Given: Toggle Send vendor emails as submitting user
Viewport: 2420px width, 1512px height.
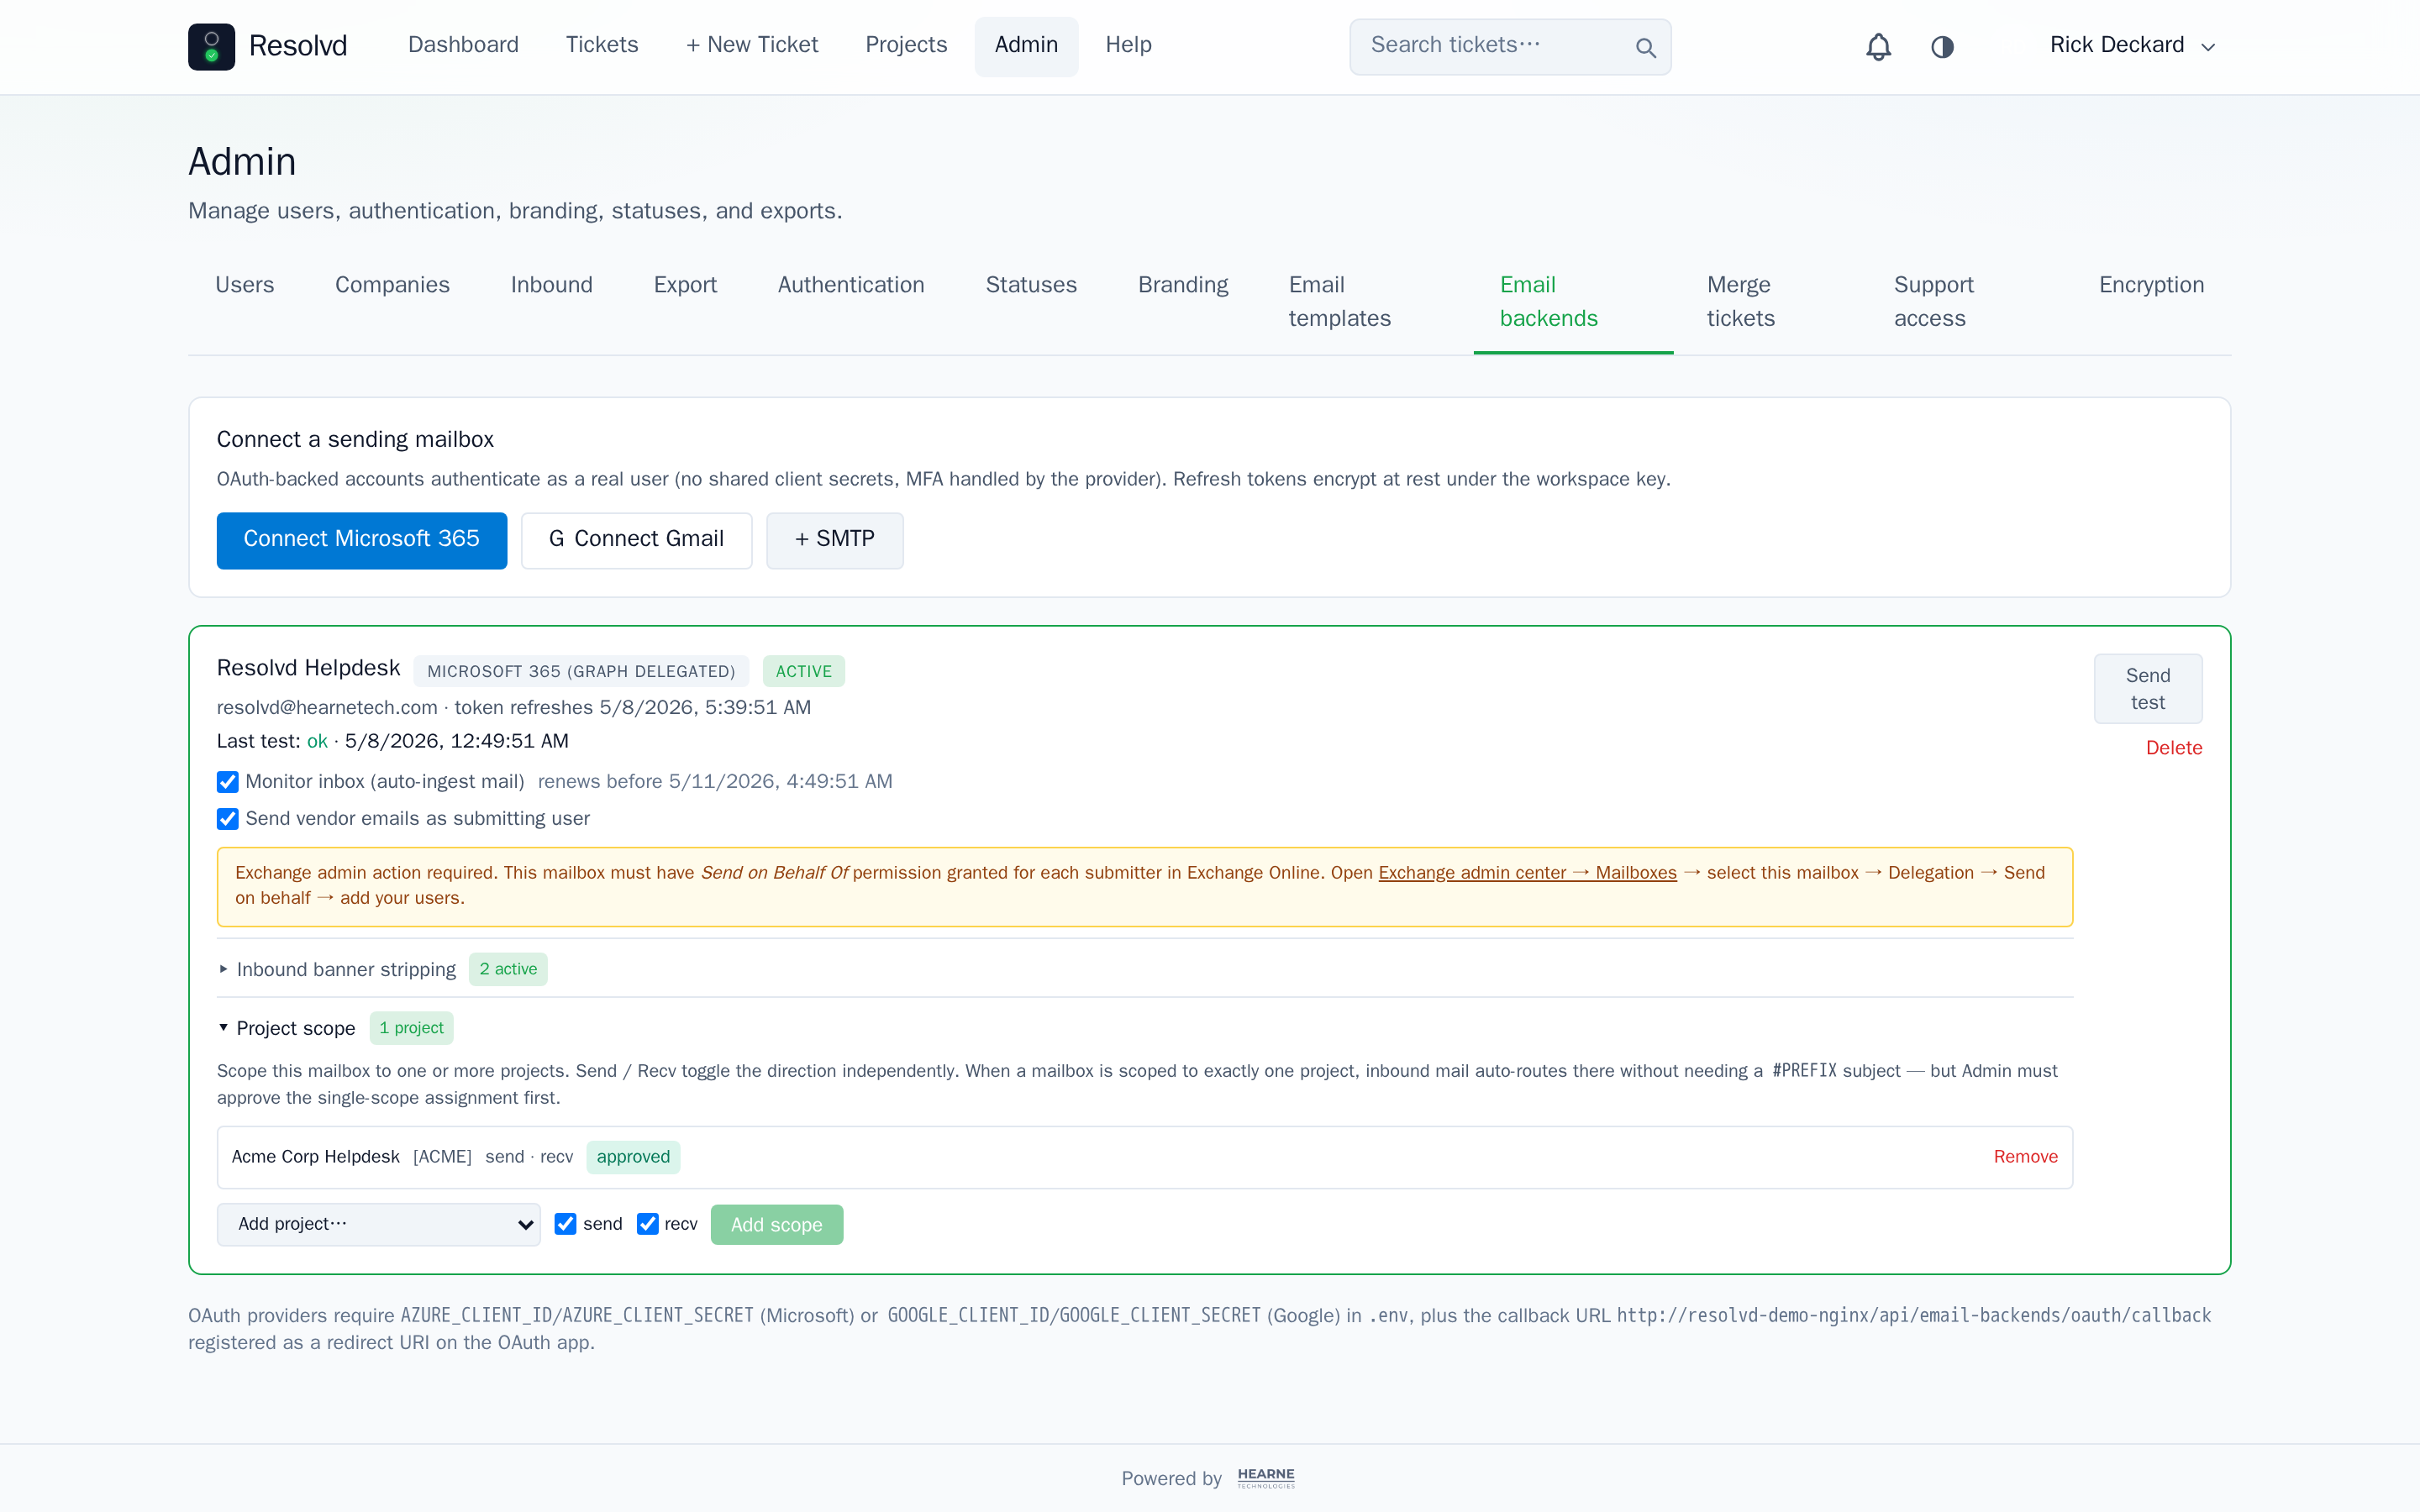Looking at the screenshot, I should click(228, 819).
